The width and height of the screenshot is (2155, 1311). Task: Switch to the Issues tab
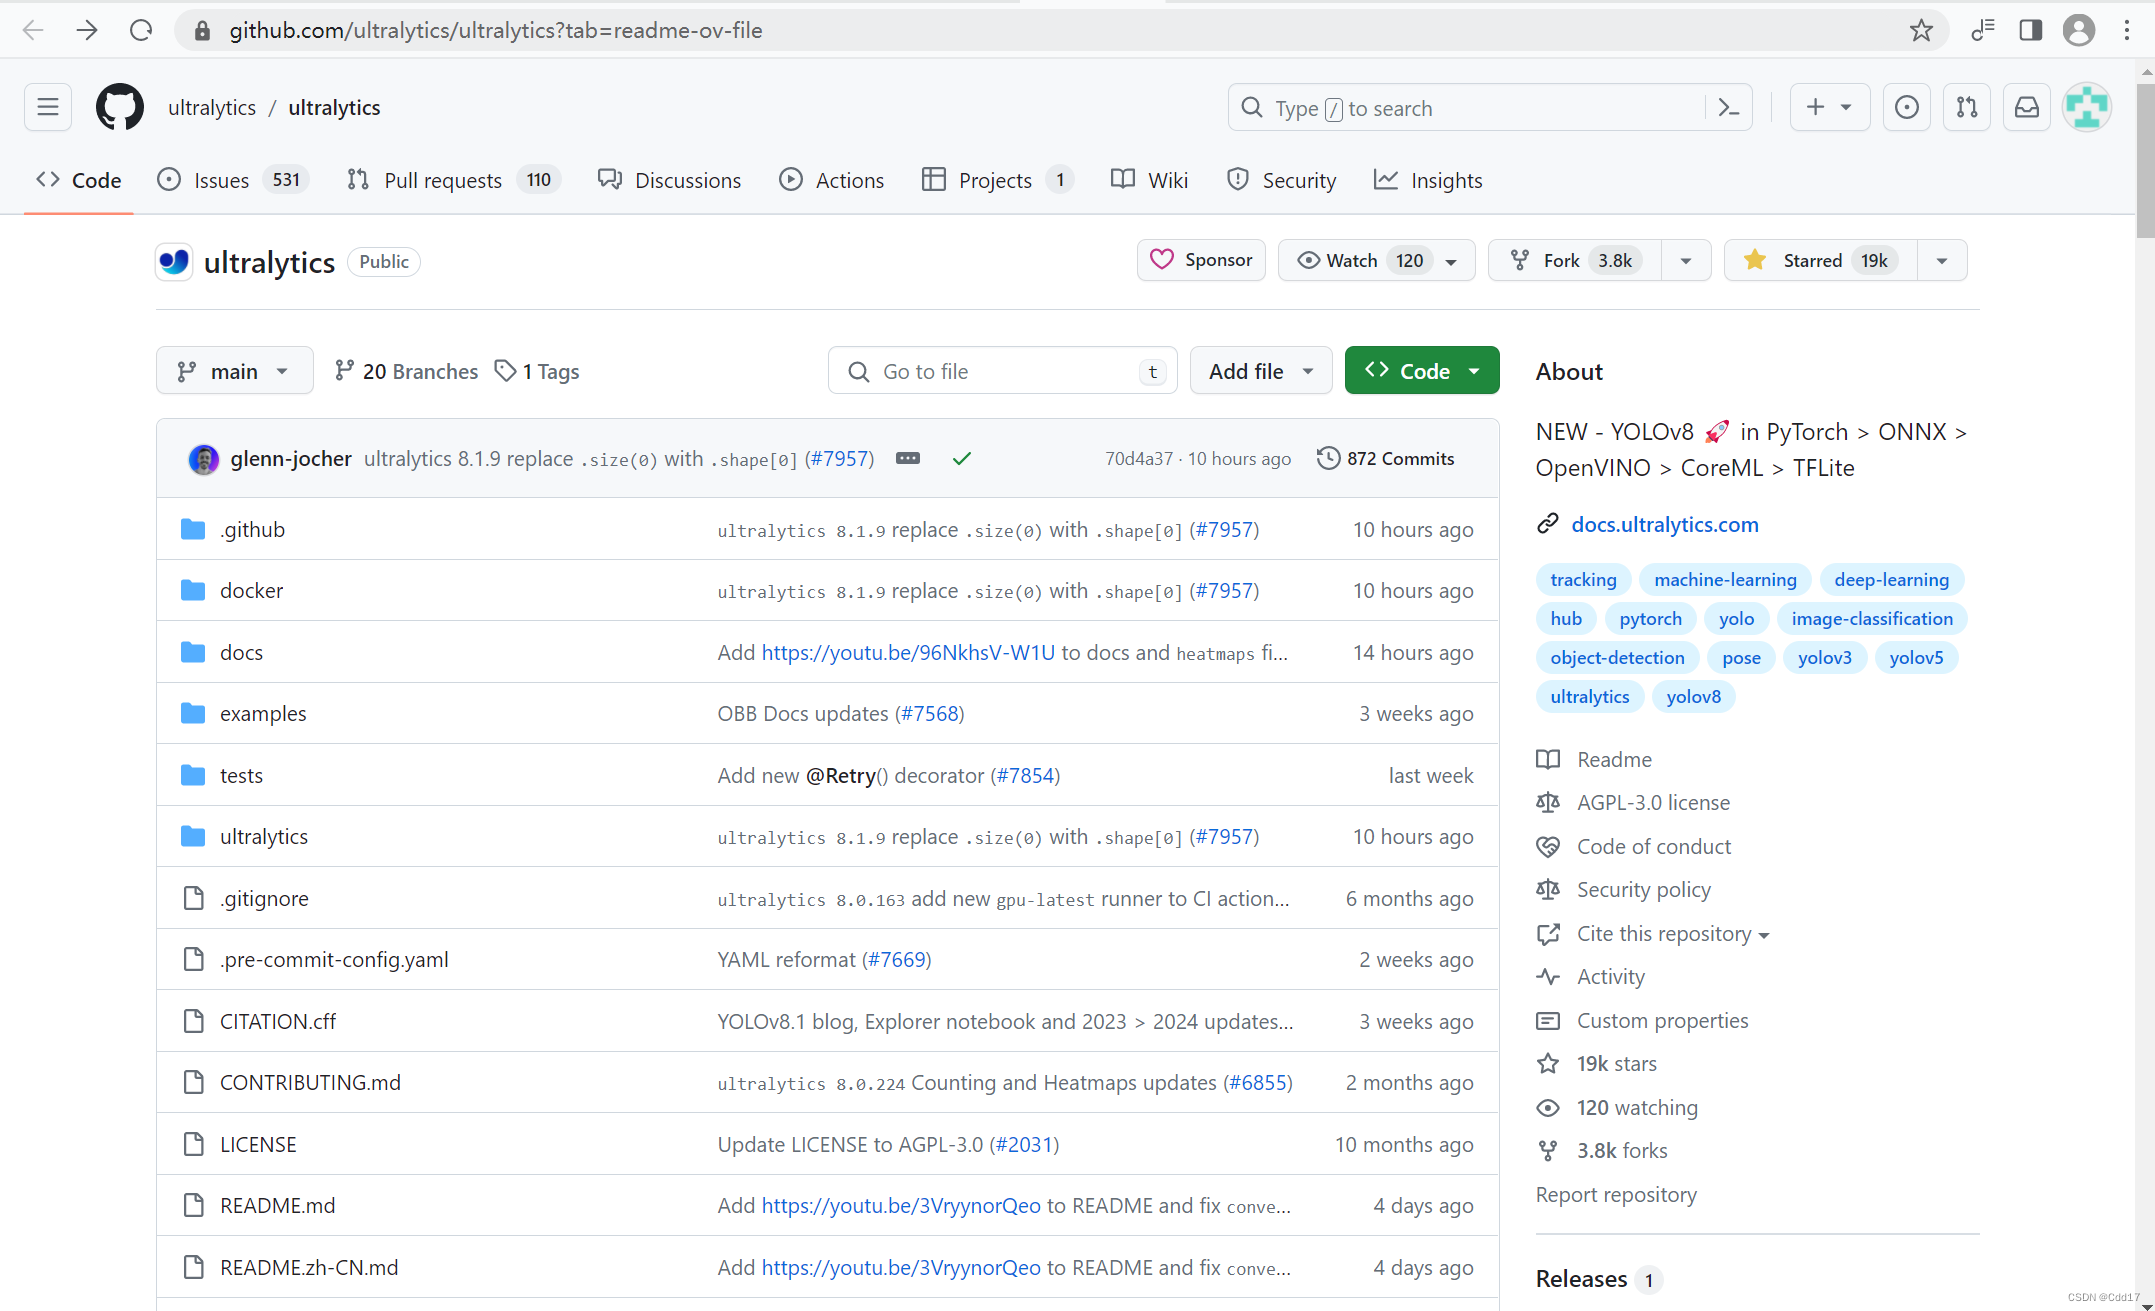coord(221,180)
